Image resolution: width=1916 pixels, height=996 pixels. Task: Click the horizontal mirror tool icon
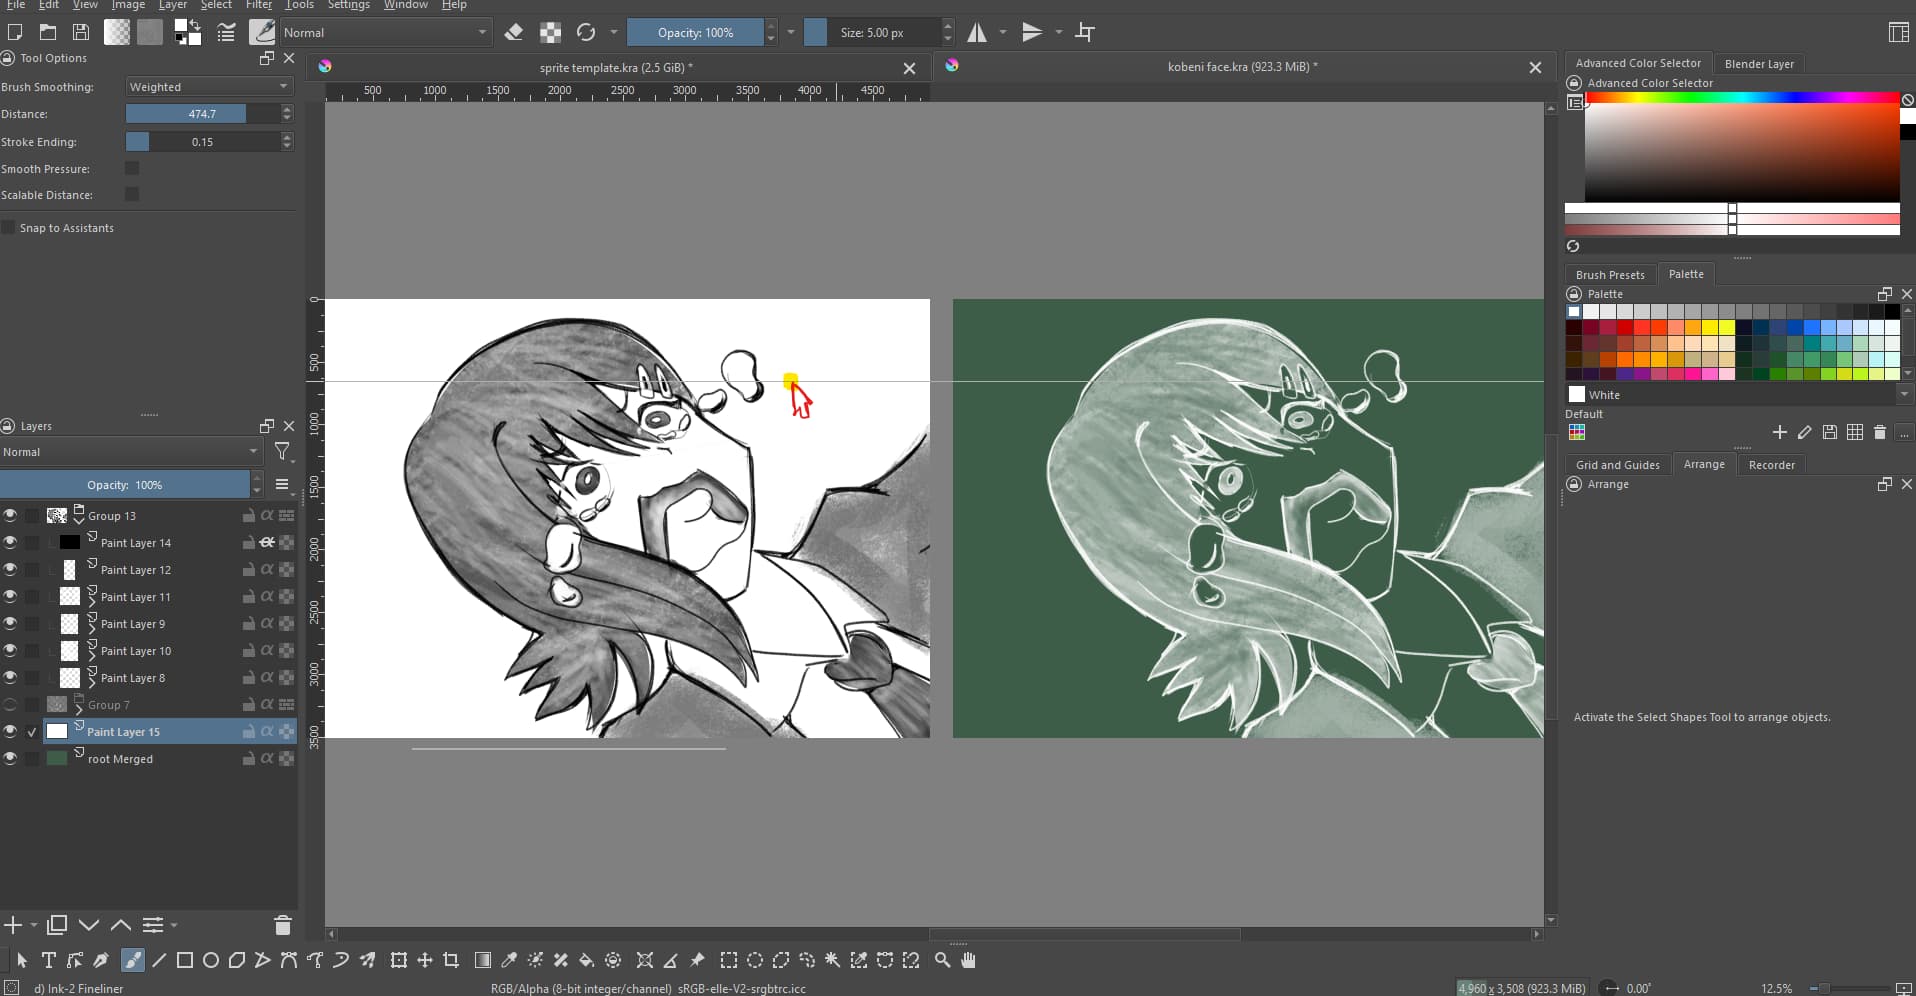point(977,33)
